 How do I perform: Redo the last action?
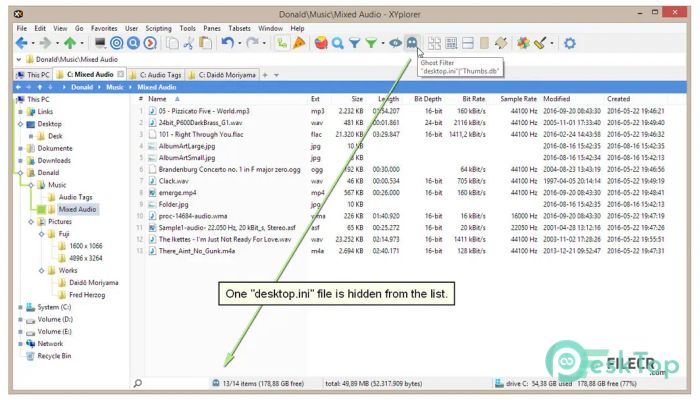click(252, 43)
